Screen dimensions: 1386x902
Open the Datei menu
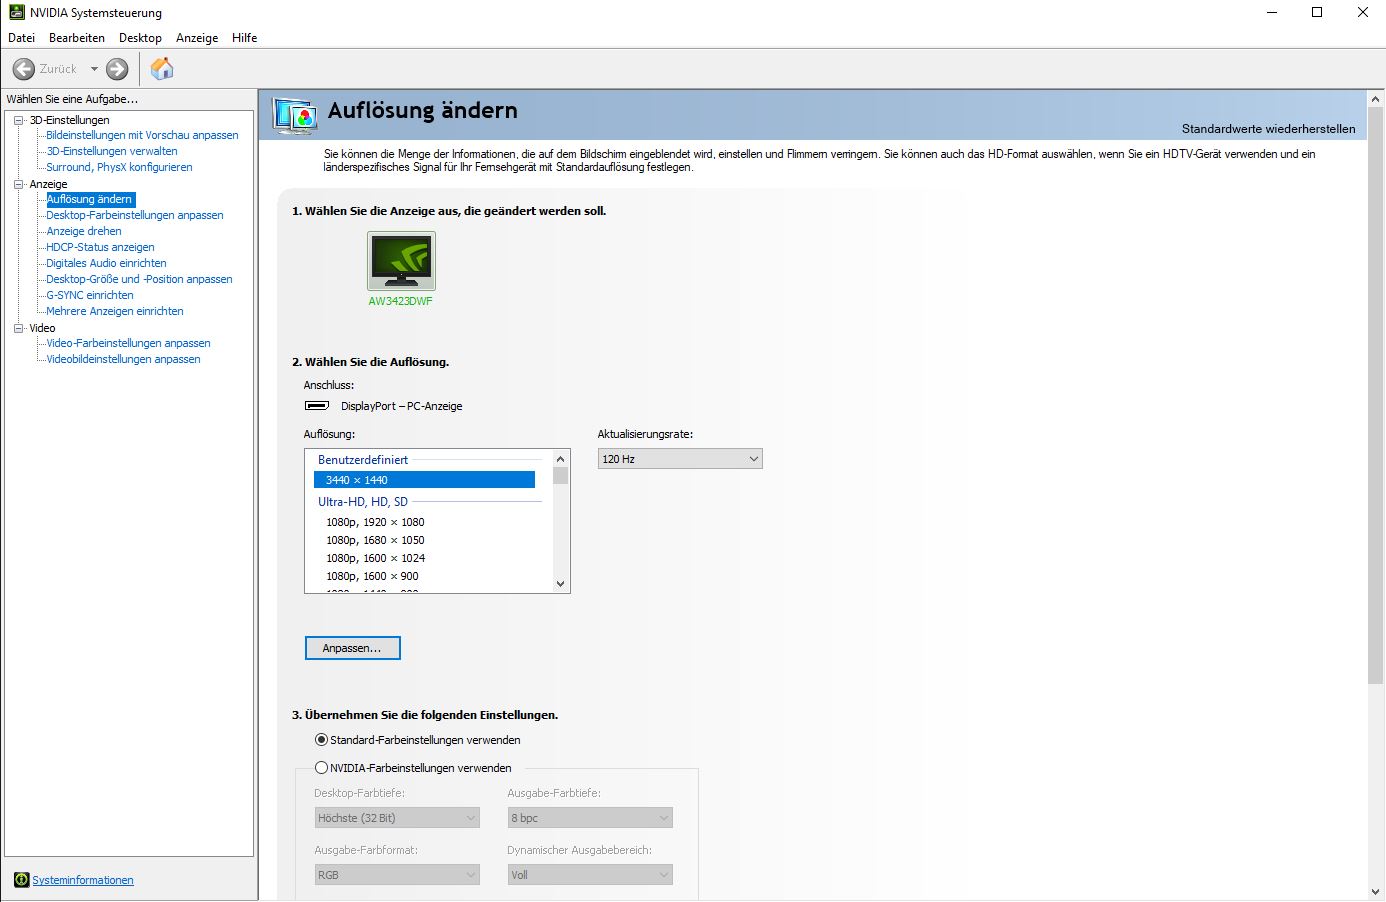(x=21, y=38)
